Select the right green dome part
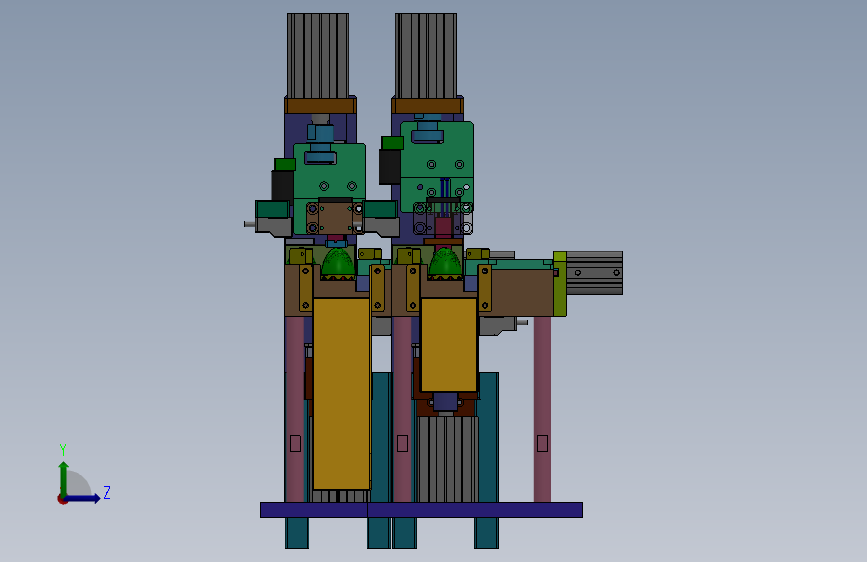The height and width of the screenshot is (562, 867). [x=445, y=262]
